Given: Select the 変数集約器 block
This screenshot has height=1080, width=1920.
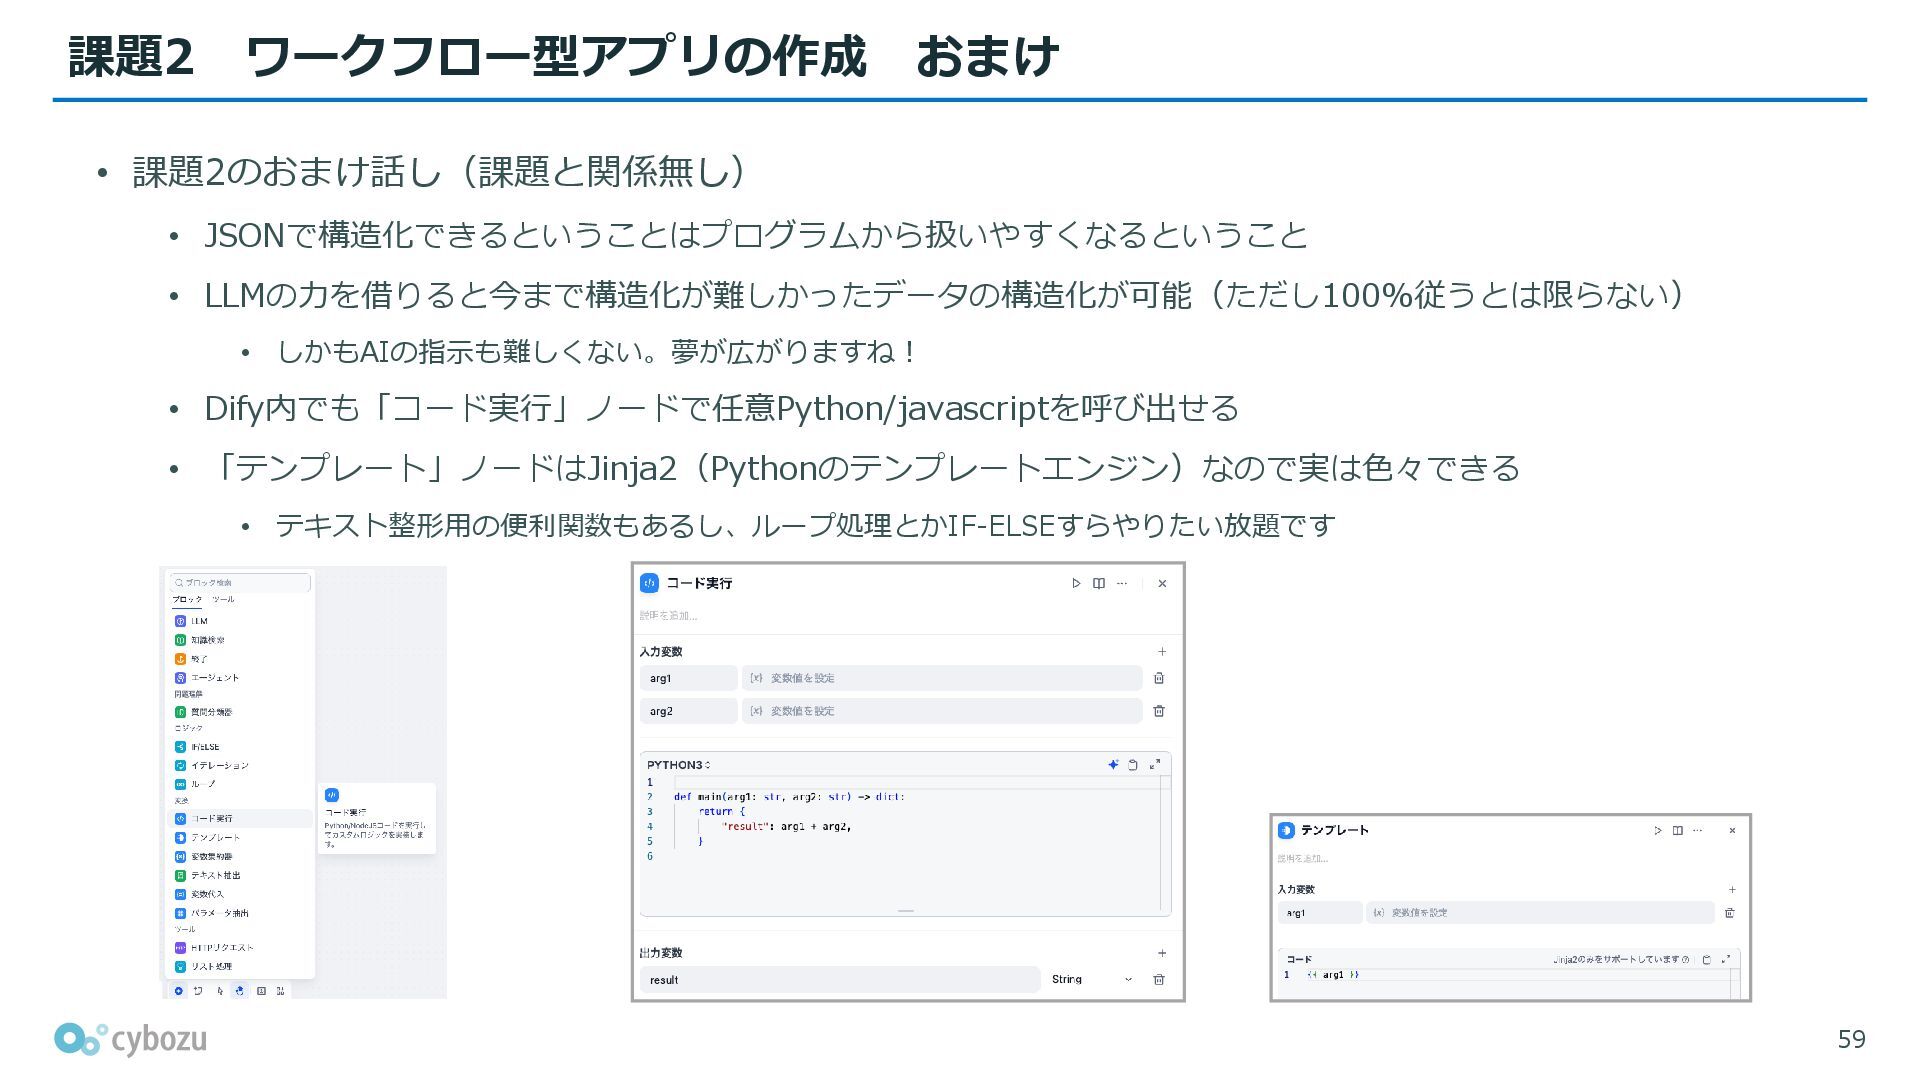Looking at the screenshot, I should pos(241,857).
